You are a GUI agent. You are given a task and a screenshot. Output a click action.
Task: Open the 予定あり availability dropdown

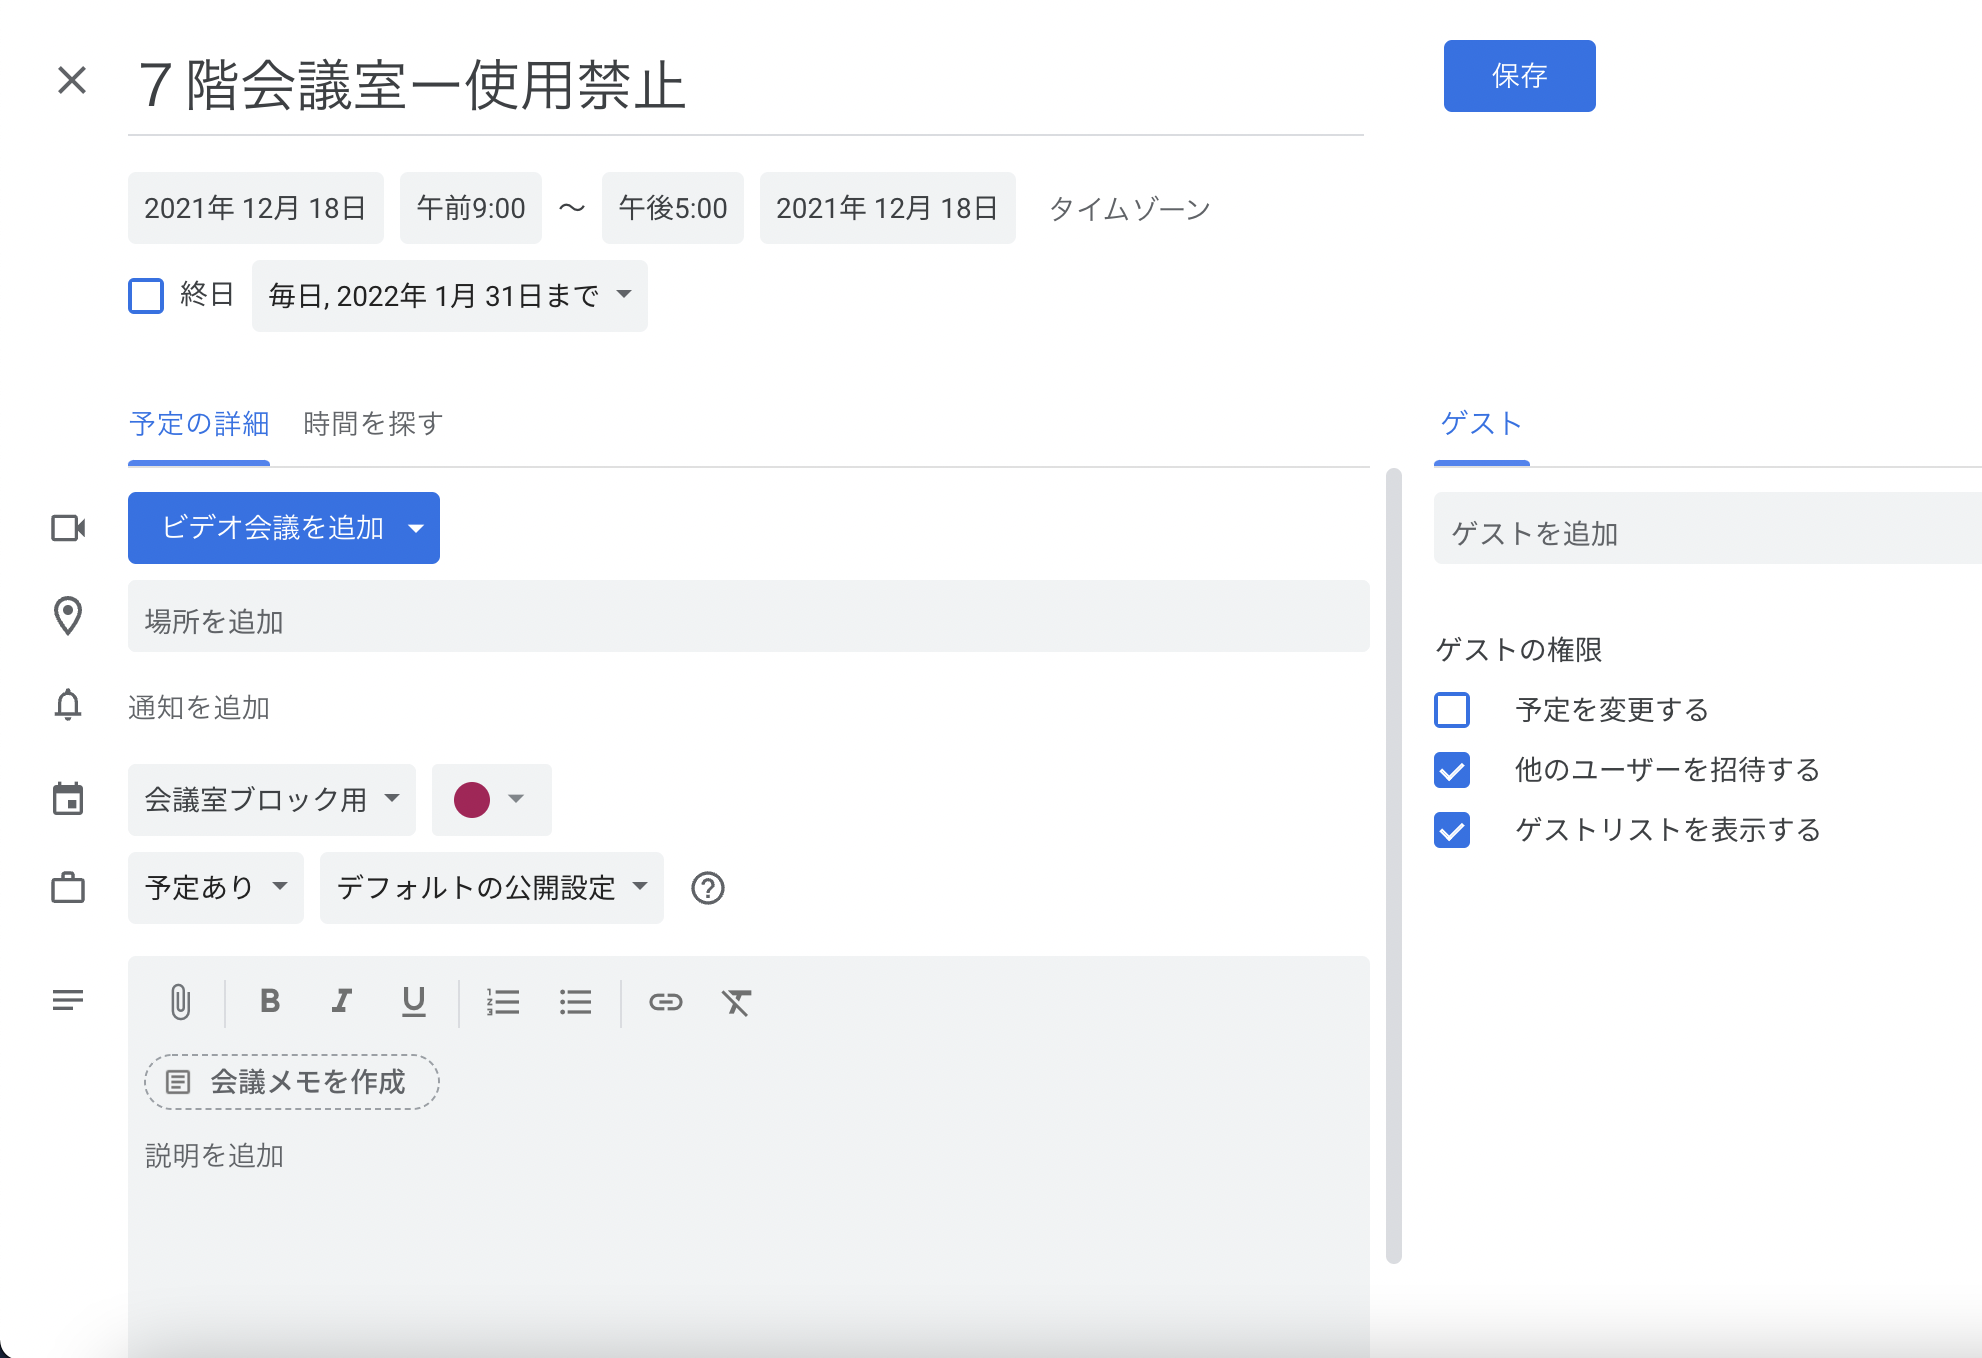tap(216, 888)
